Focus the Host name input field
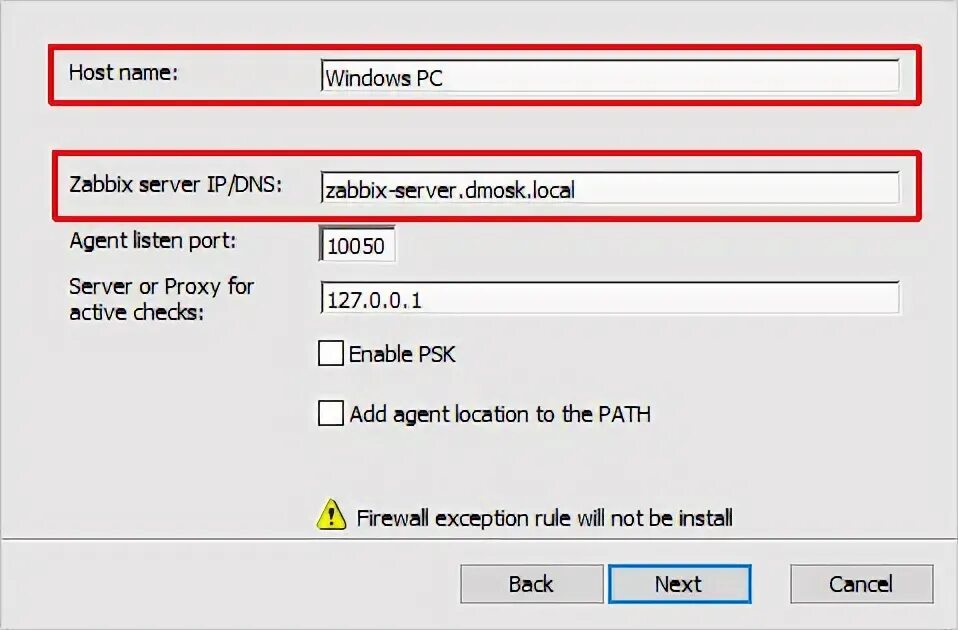Viewport: 958px width, 630px height. click(610, 76)
